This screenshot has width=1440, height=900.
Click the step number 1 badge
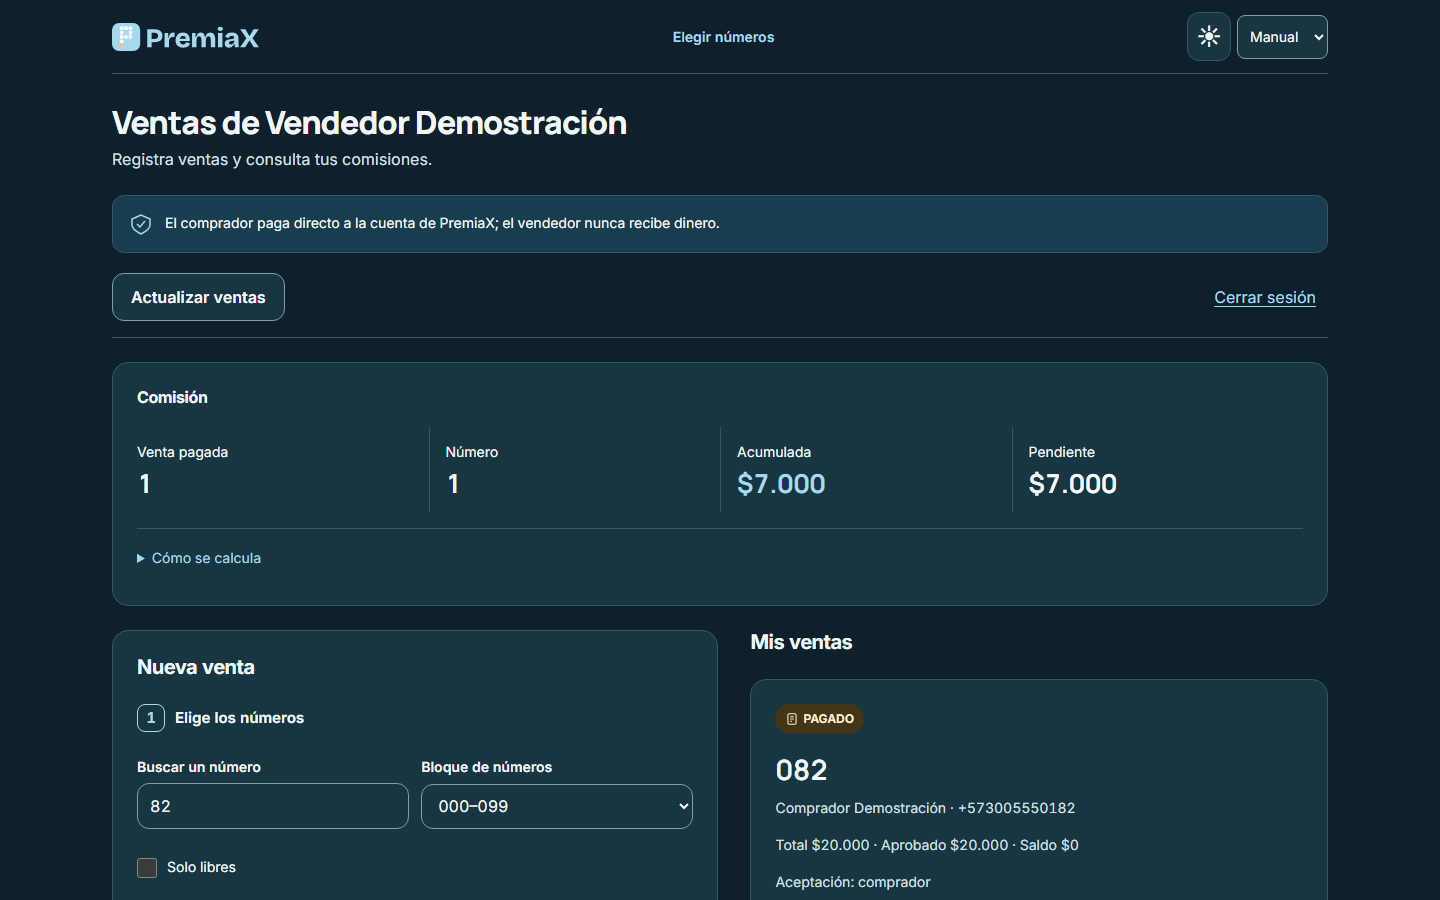[x=151, y=718]
